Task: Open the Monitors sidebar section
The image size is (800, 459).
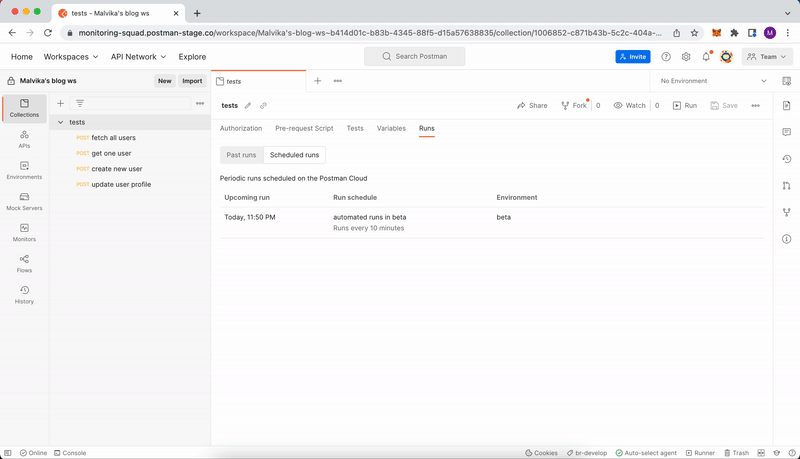Action: pos(24,232)
